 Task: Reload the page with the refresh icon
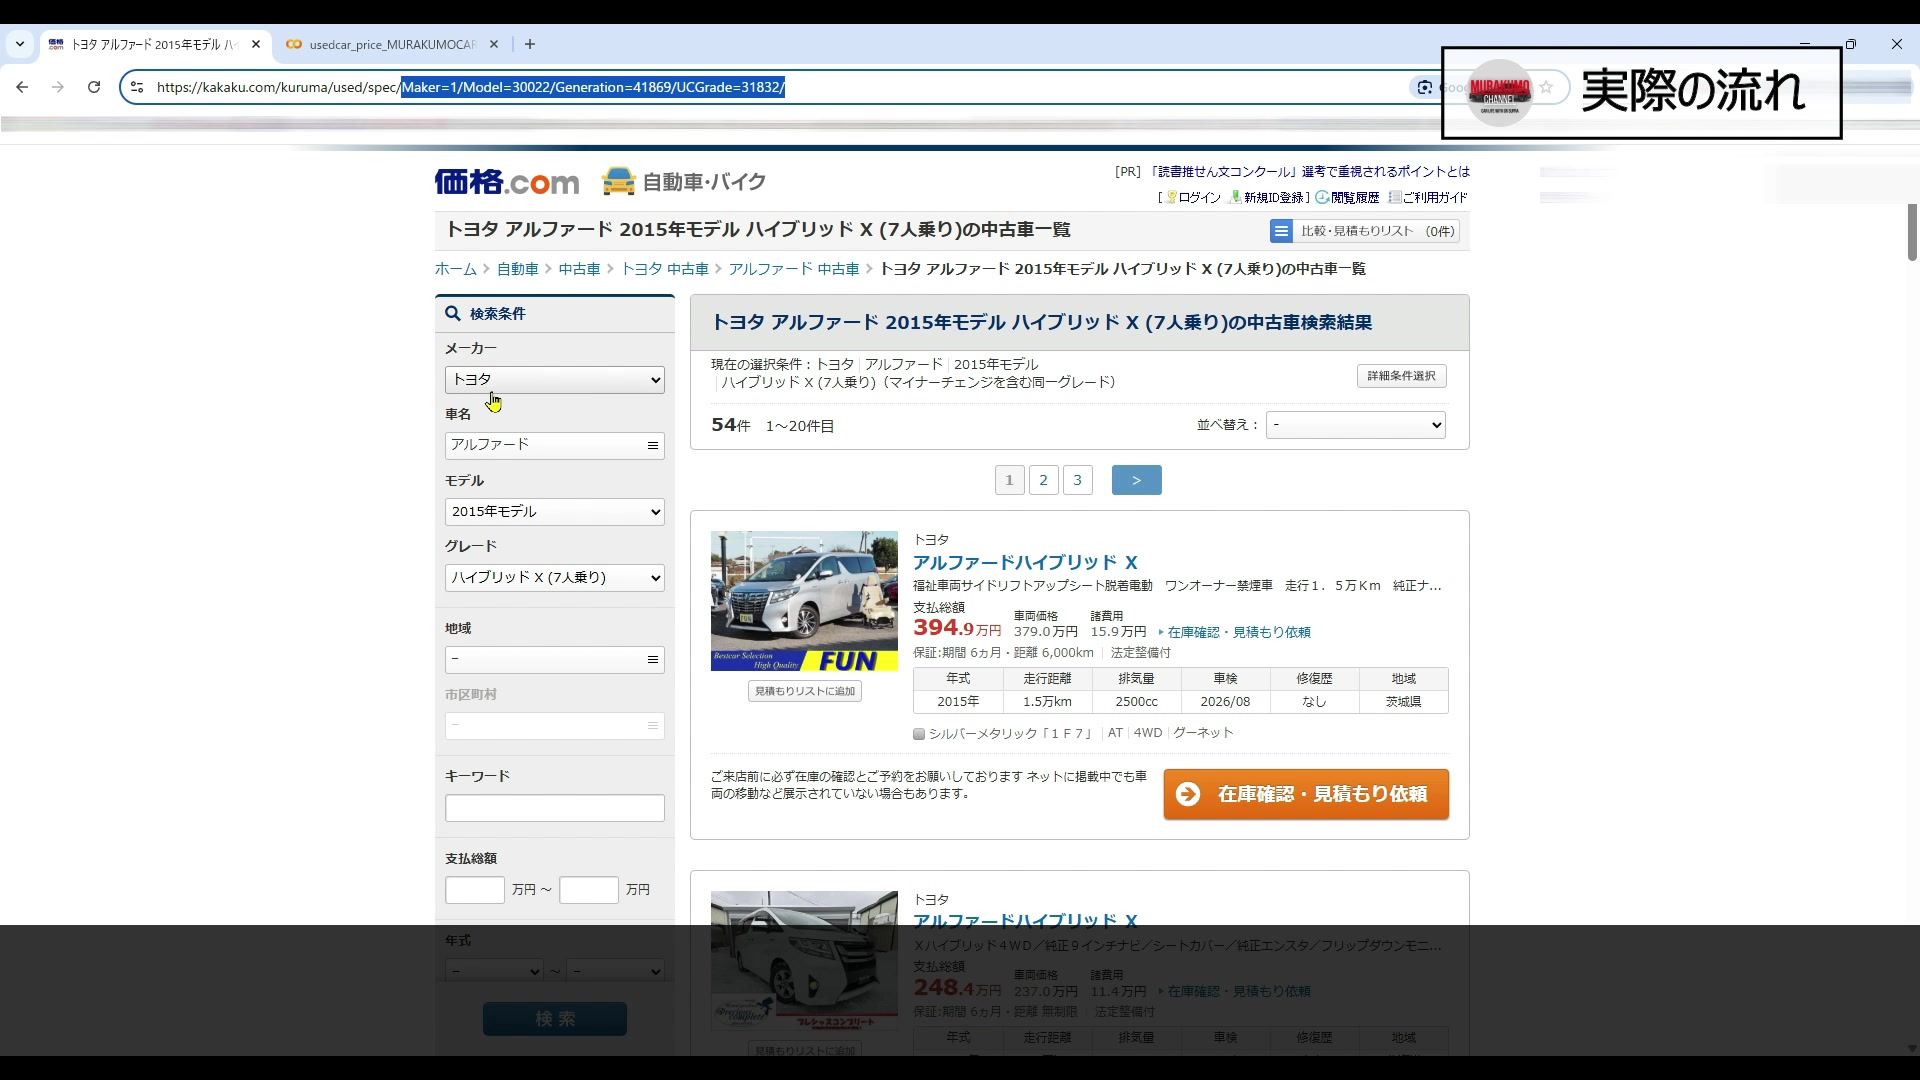coord(94,87)
